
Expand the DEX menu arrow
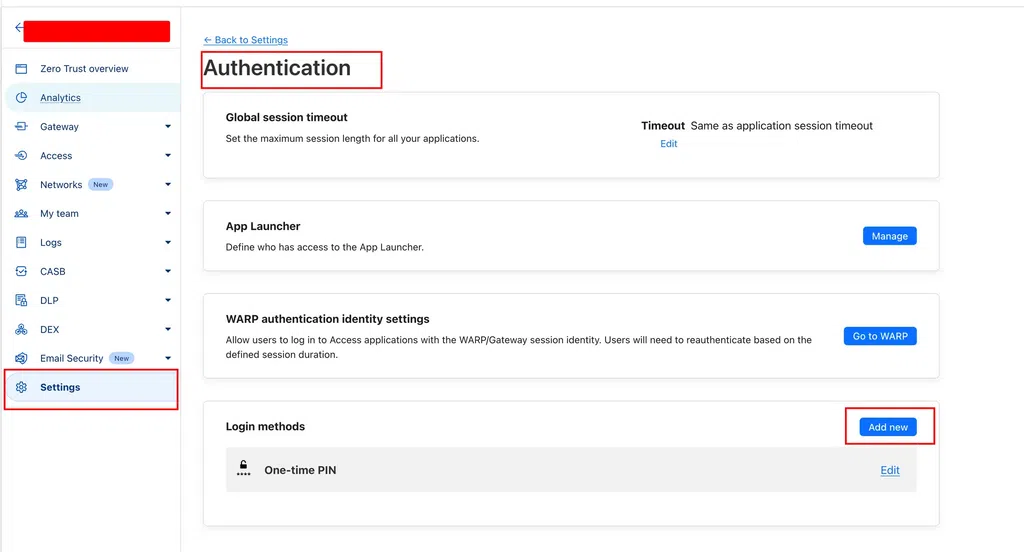(x=168, y=329)
